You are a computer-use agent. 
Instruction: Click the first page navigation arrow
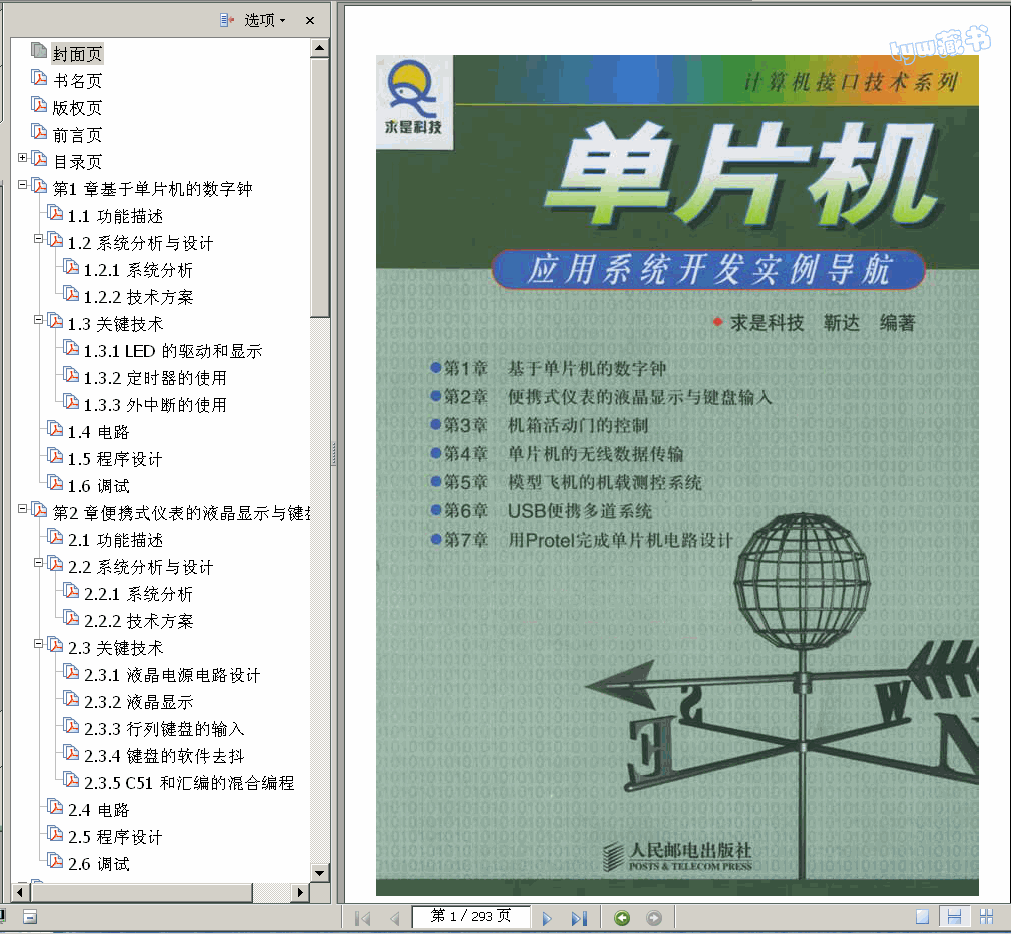(363, 918)
